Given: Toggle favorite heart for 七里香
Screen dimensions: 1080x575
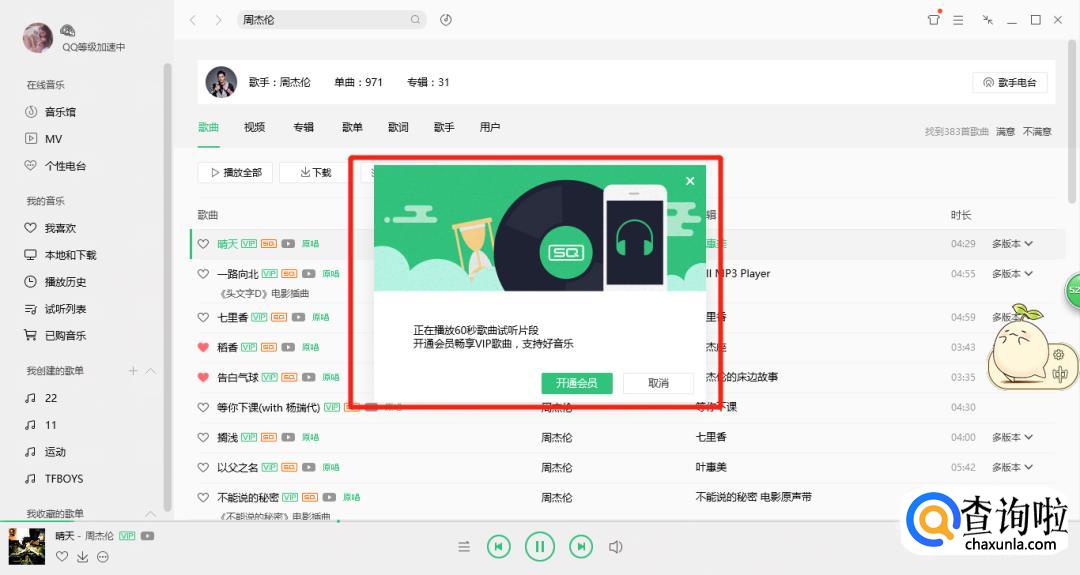Looking at the screenshot, I should point(203,317).
